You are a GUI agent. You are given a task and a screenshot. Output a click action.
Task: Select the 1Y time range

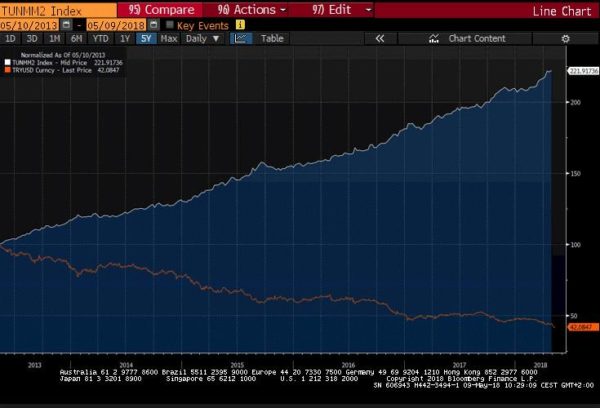tap(126, 38)
